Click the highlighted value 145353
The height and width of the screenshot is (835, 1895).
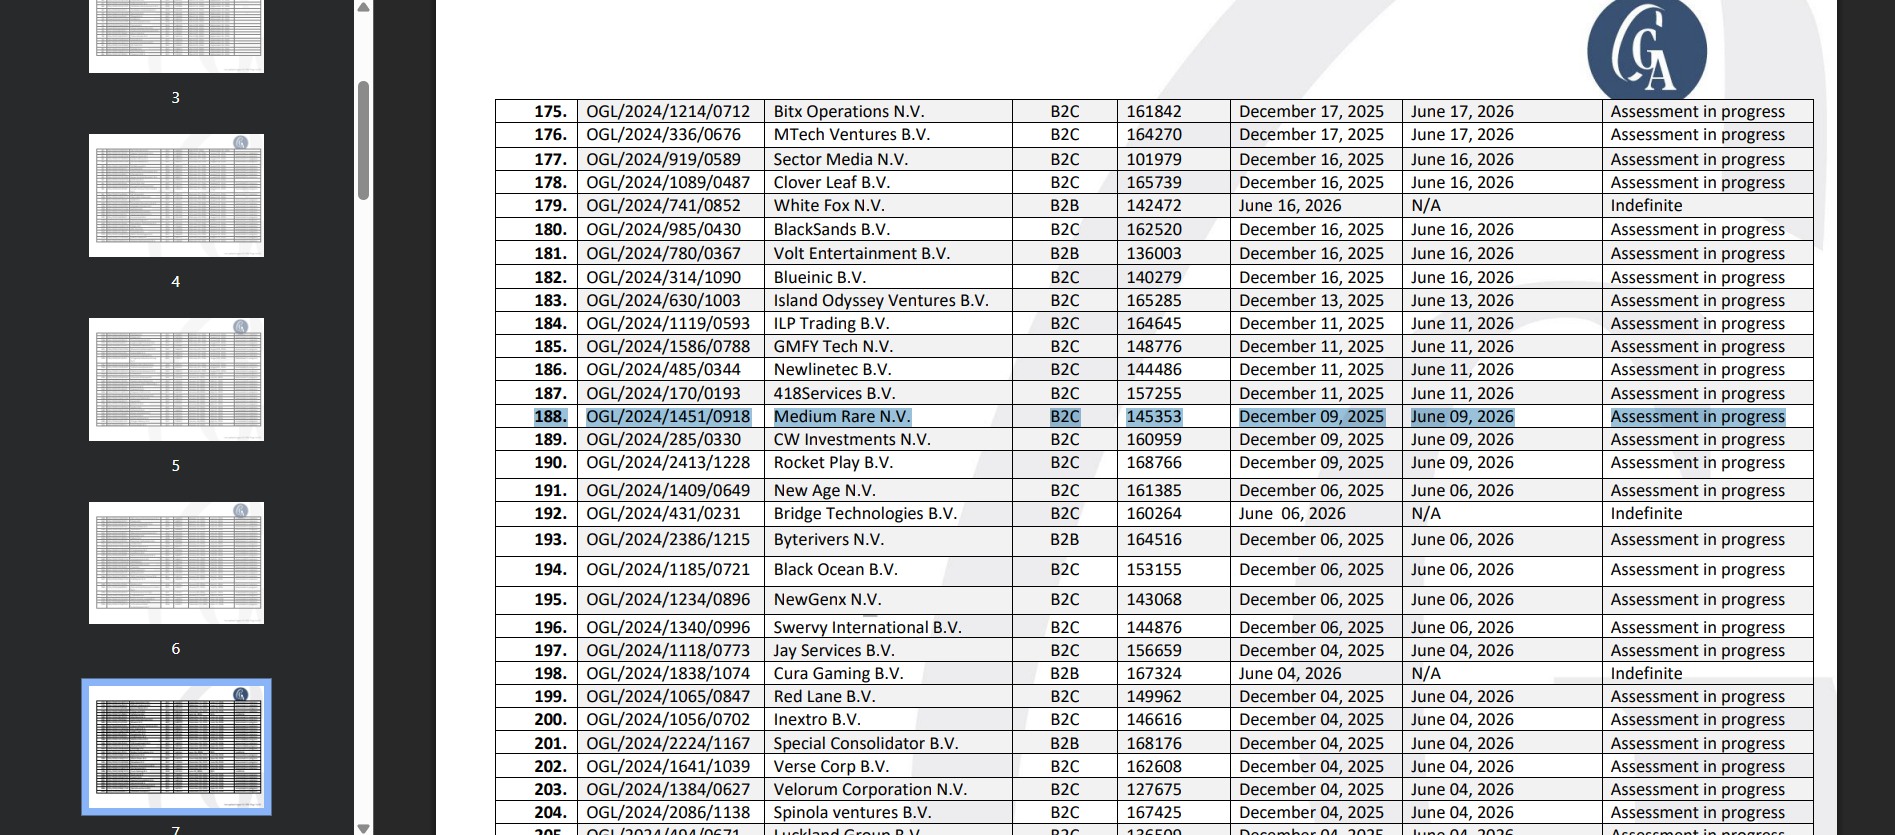(1154, 417)
